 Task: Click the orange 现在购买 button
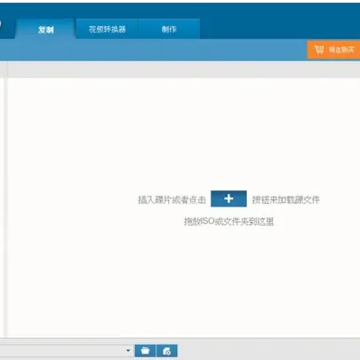coord(334,50)
